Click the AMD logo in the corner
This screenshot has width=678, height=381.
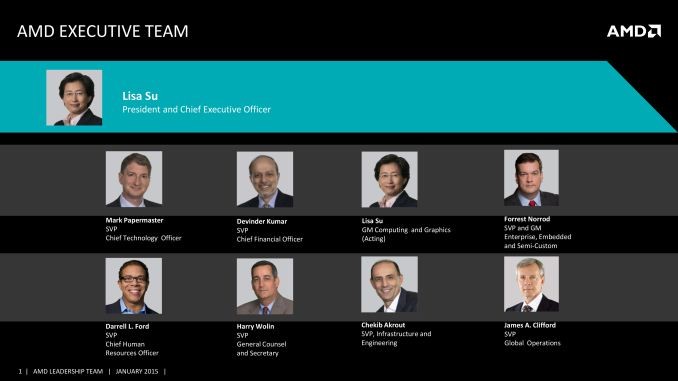[x=634, y=31]
